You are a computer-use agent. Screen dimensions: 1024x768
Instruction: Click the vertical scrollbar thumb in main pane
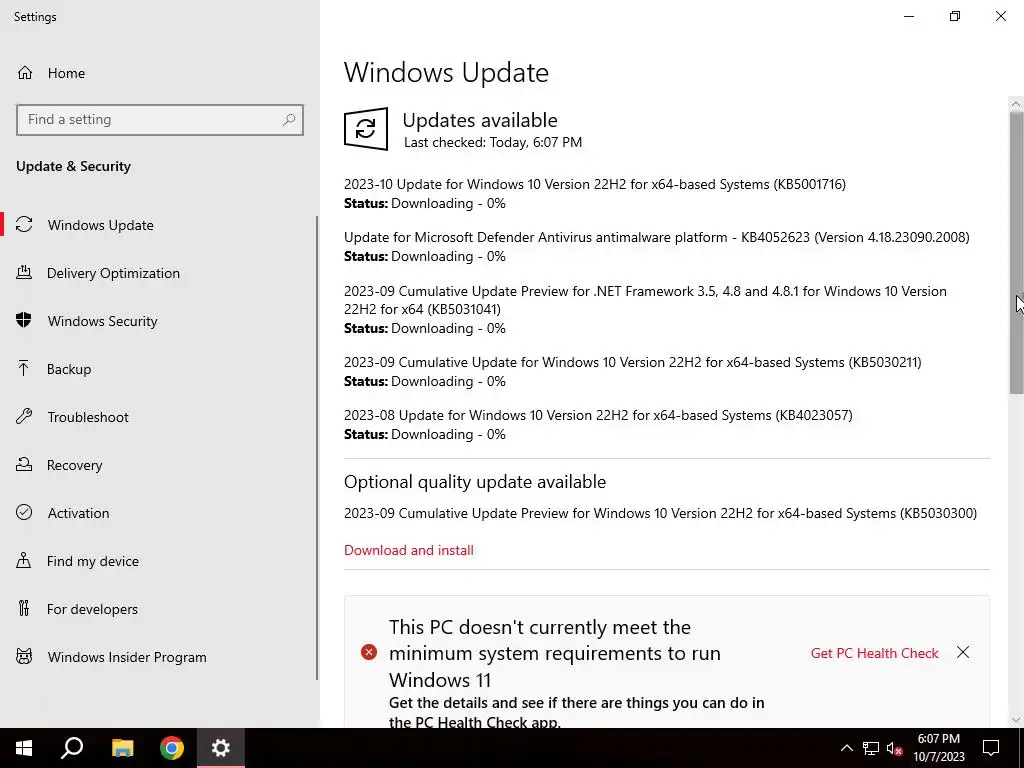[1016, 252]
